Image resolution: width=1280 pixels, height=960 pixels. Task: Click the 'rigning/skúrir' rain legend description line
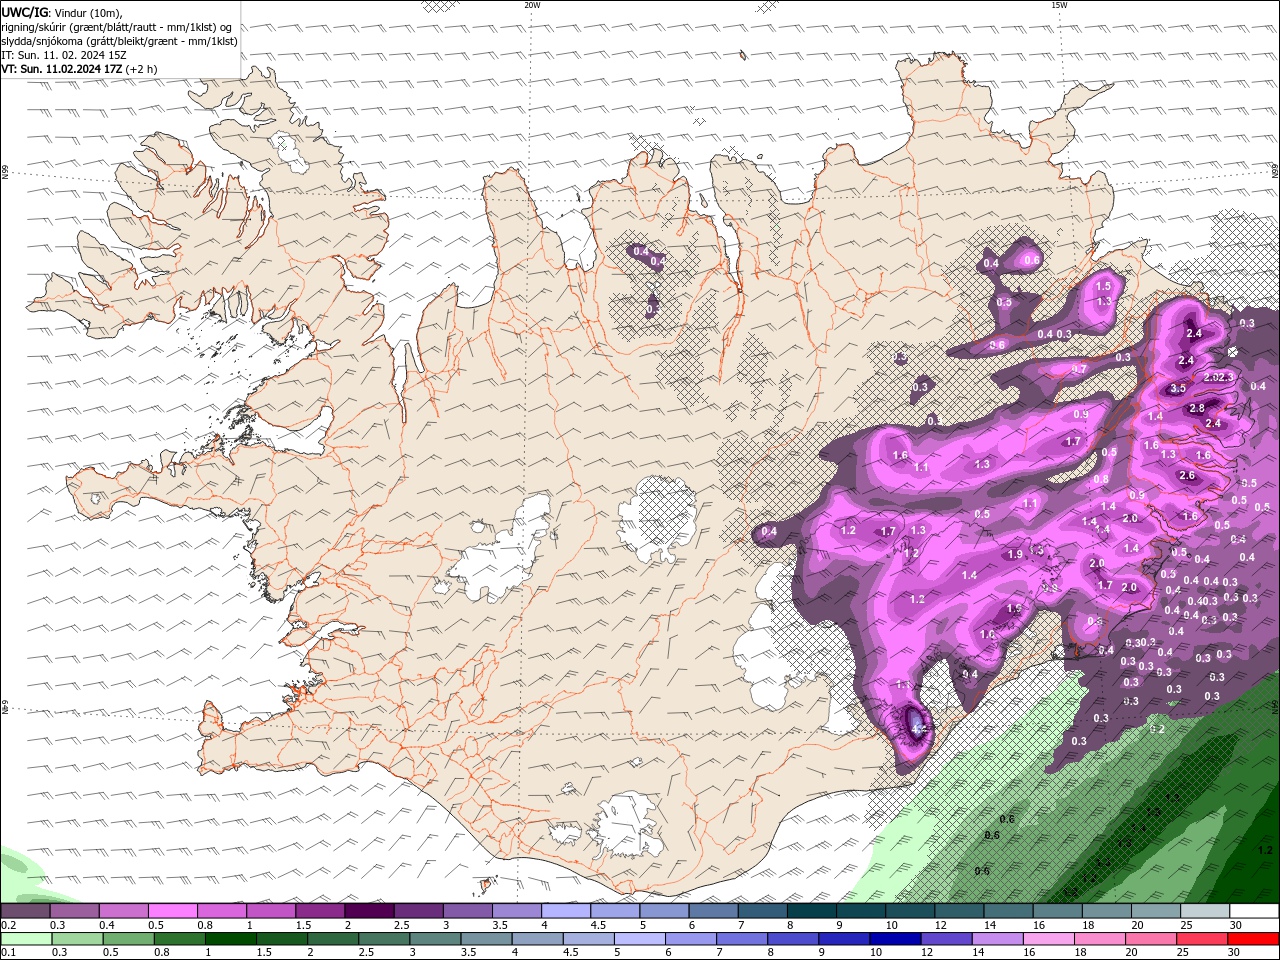click(x=116, y=27)
